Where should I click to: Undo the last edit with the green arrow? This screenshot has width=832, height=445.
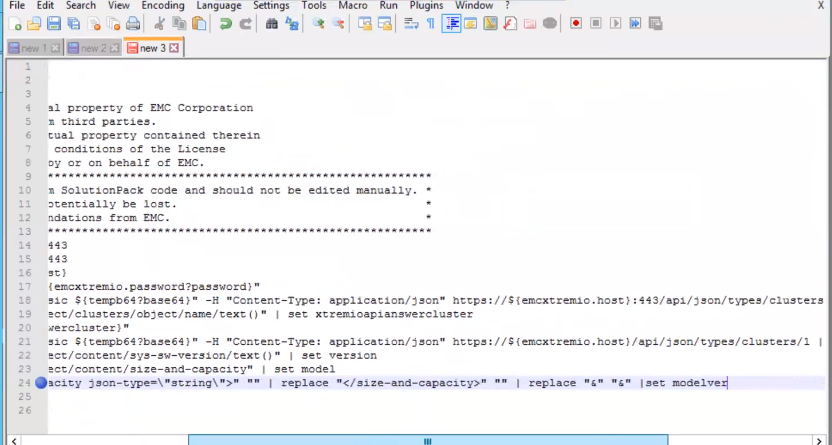[x=226, y=24]
